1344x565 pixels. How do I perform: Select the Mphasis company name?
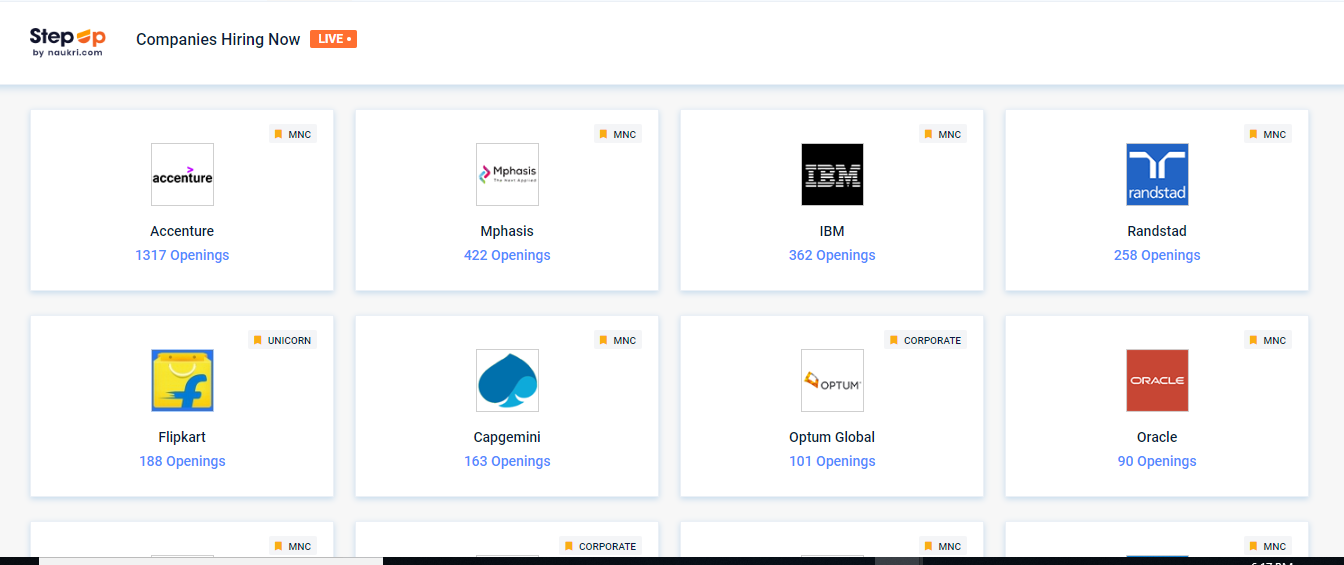point(507,231)
